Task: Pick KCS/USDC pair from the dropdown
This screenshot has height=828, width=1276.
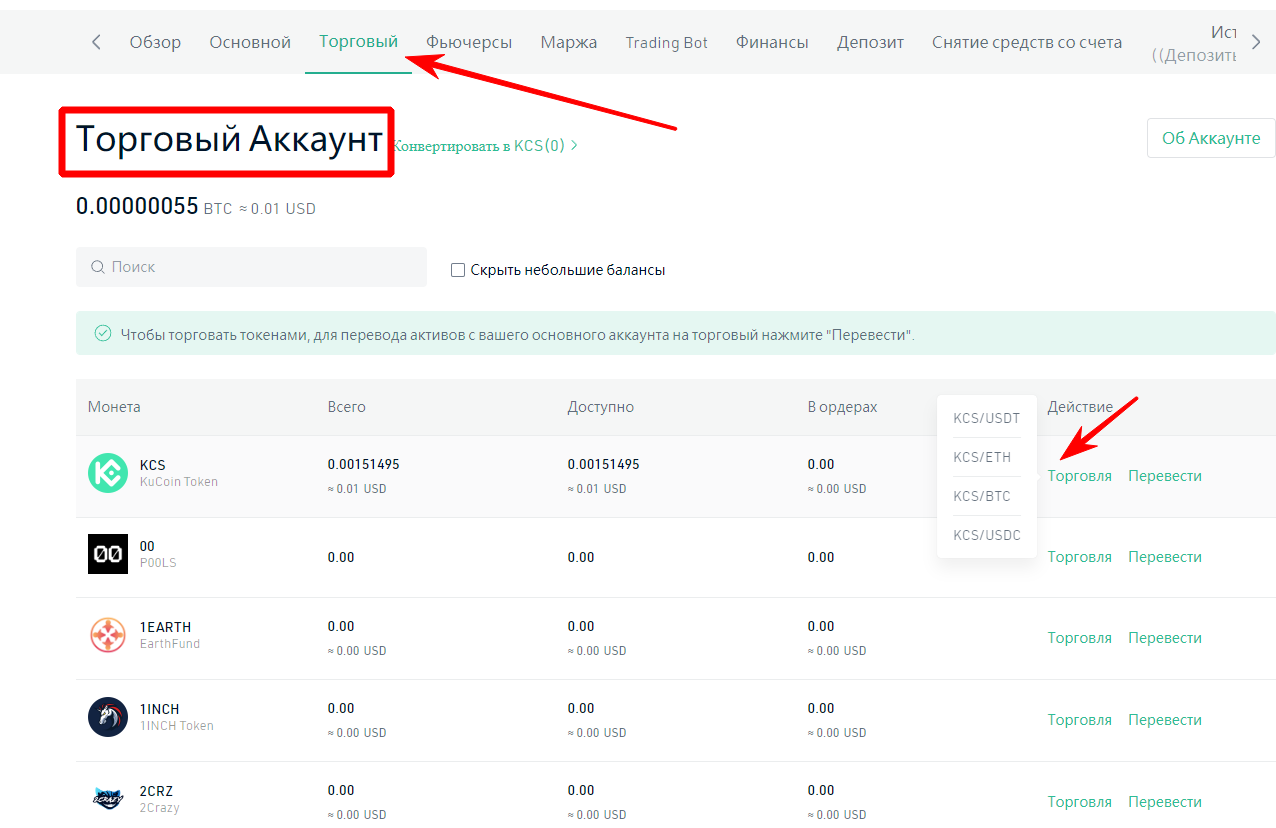Action: (986, 535)
